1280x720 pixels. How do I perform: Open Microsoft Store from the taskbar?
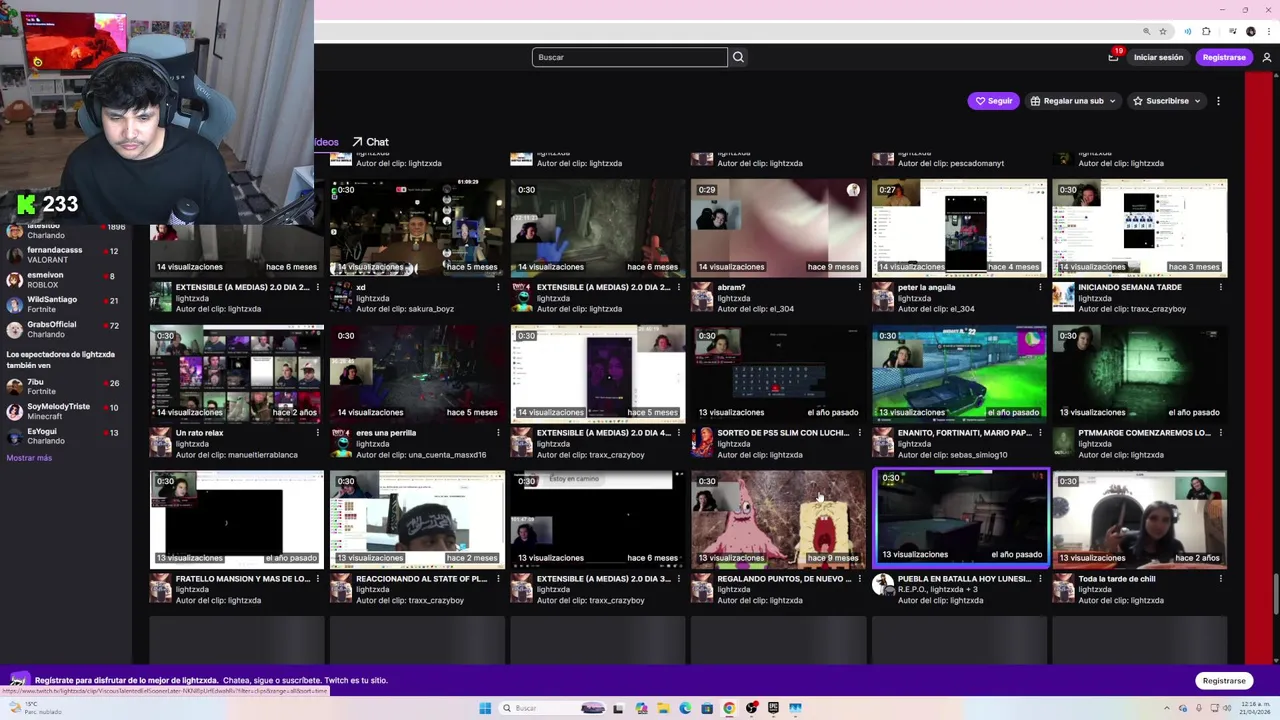(707, 708)
